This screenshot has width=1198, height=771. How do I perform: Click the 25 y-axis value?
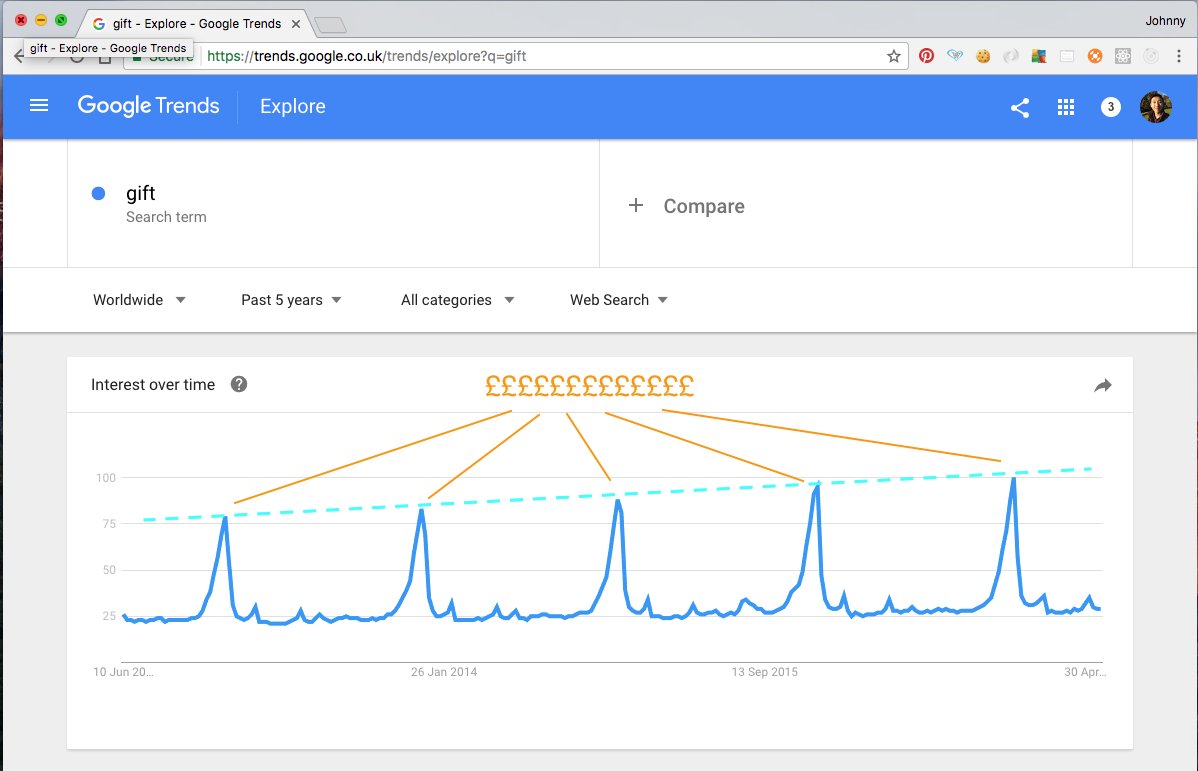click(x=108, y=615)
